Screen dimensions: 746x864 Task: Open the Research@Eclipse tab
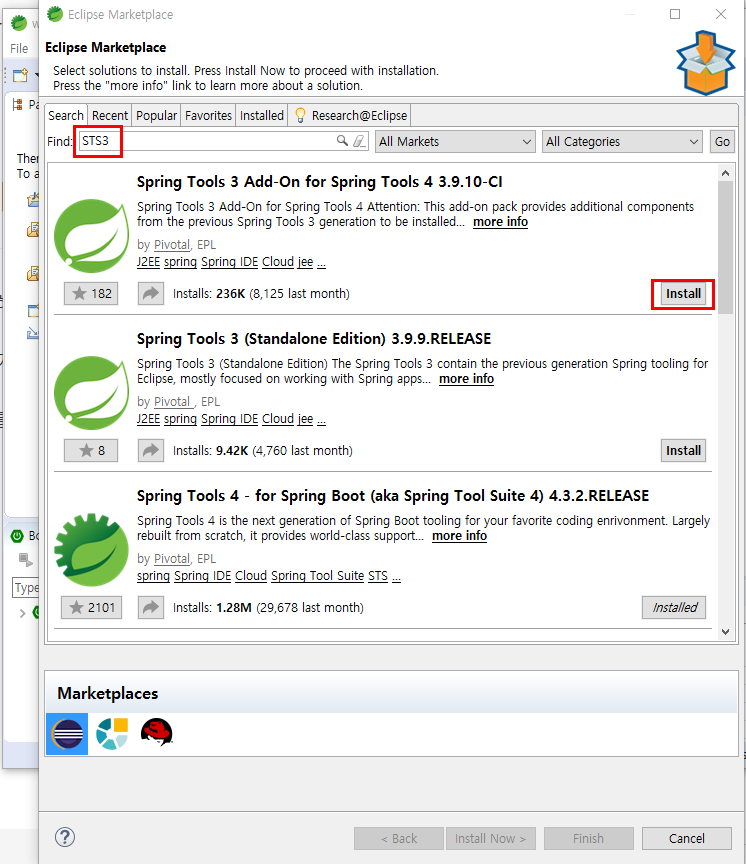351,115
